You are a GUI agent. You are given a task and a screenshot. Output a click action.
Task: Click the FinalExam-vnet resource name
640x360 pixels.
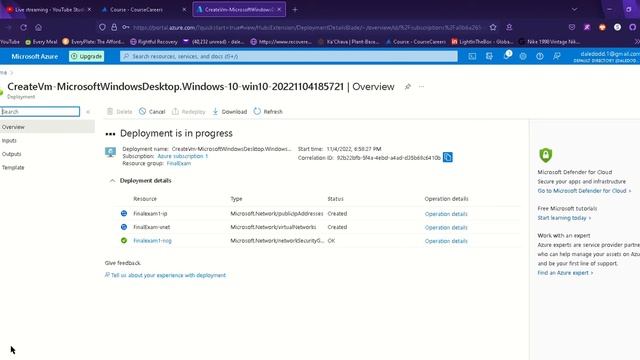(151, 227)
